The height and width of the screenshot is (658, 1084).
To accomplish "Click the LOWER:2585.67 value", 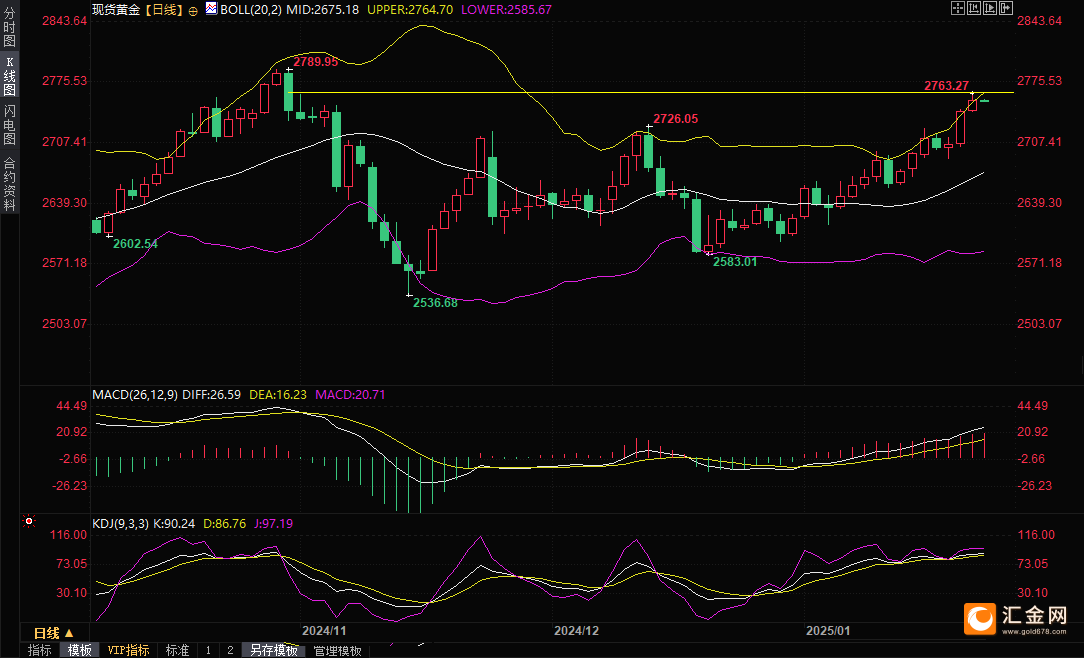I will coord(506,10).
